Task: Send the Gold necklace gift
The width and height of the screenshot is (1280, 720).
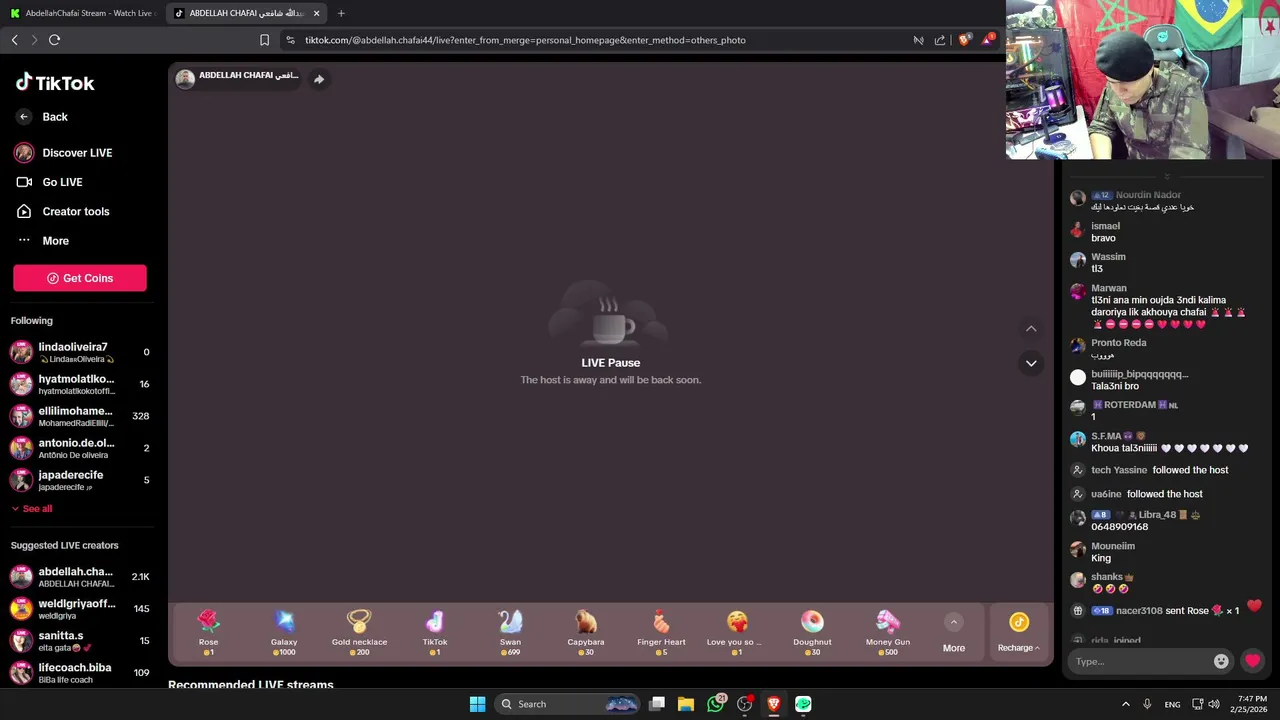Action: coord(359,633)
